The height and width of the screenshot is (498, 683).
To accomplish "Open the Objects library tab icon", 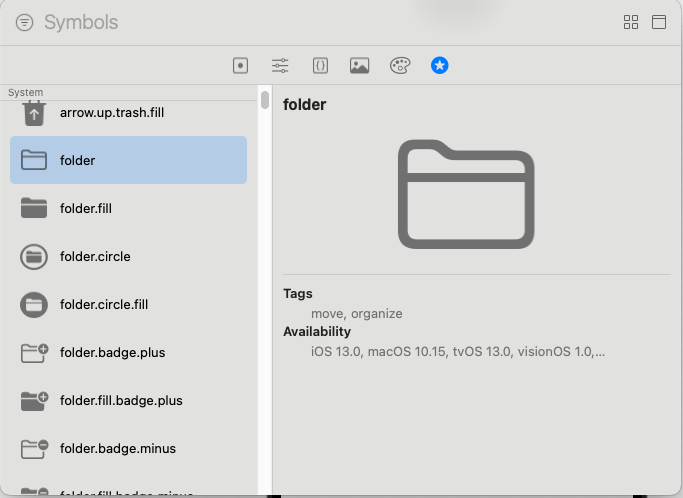I will pyautogui.click(x=240, y=66).
